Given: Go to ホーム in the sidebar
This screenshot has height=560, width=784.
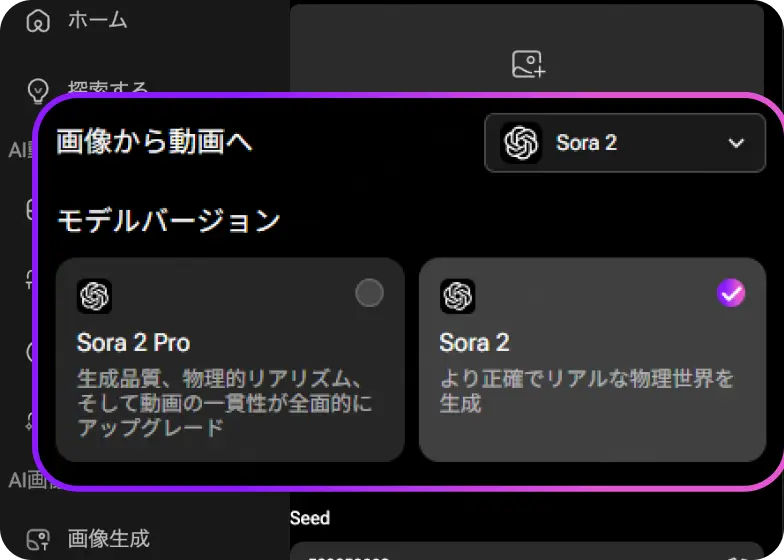Looking at the screenshot, I should [x=97, y=20].
